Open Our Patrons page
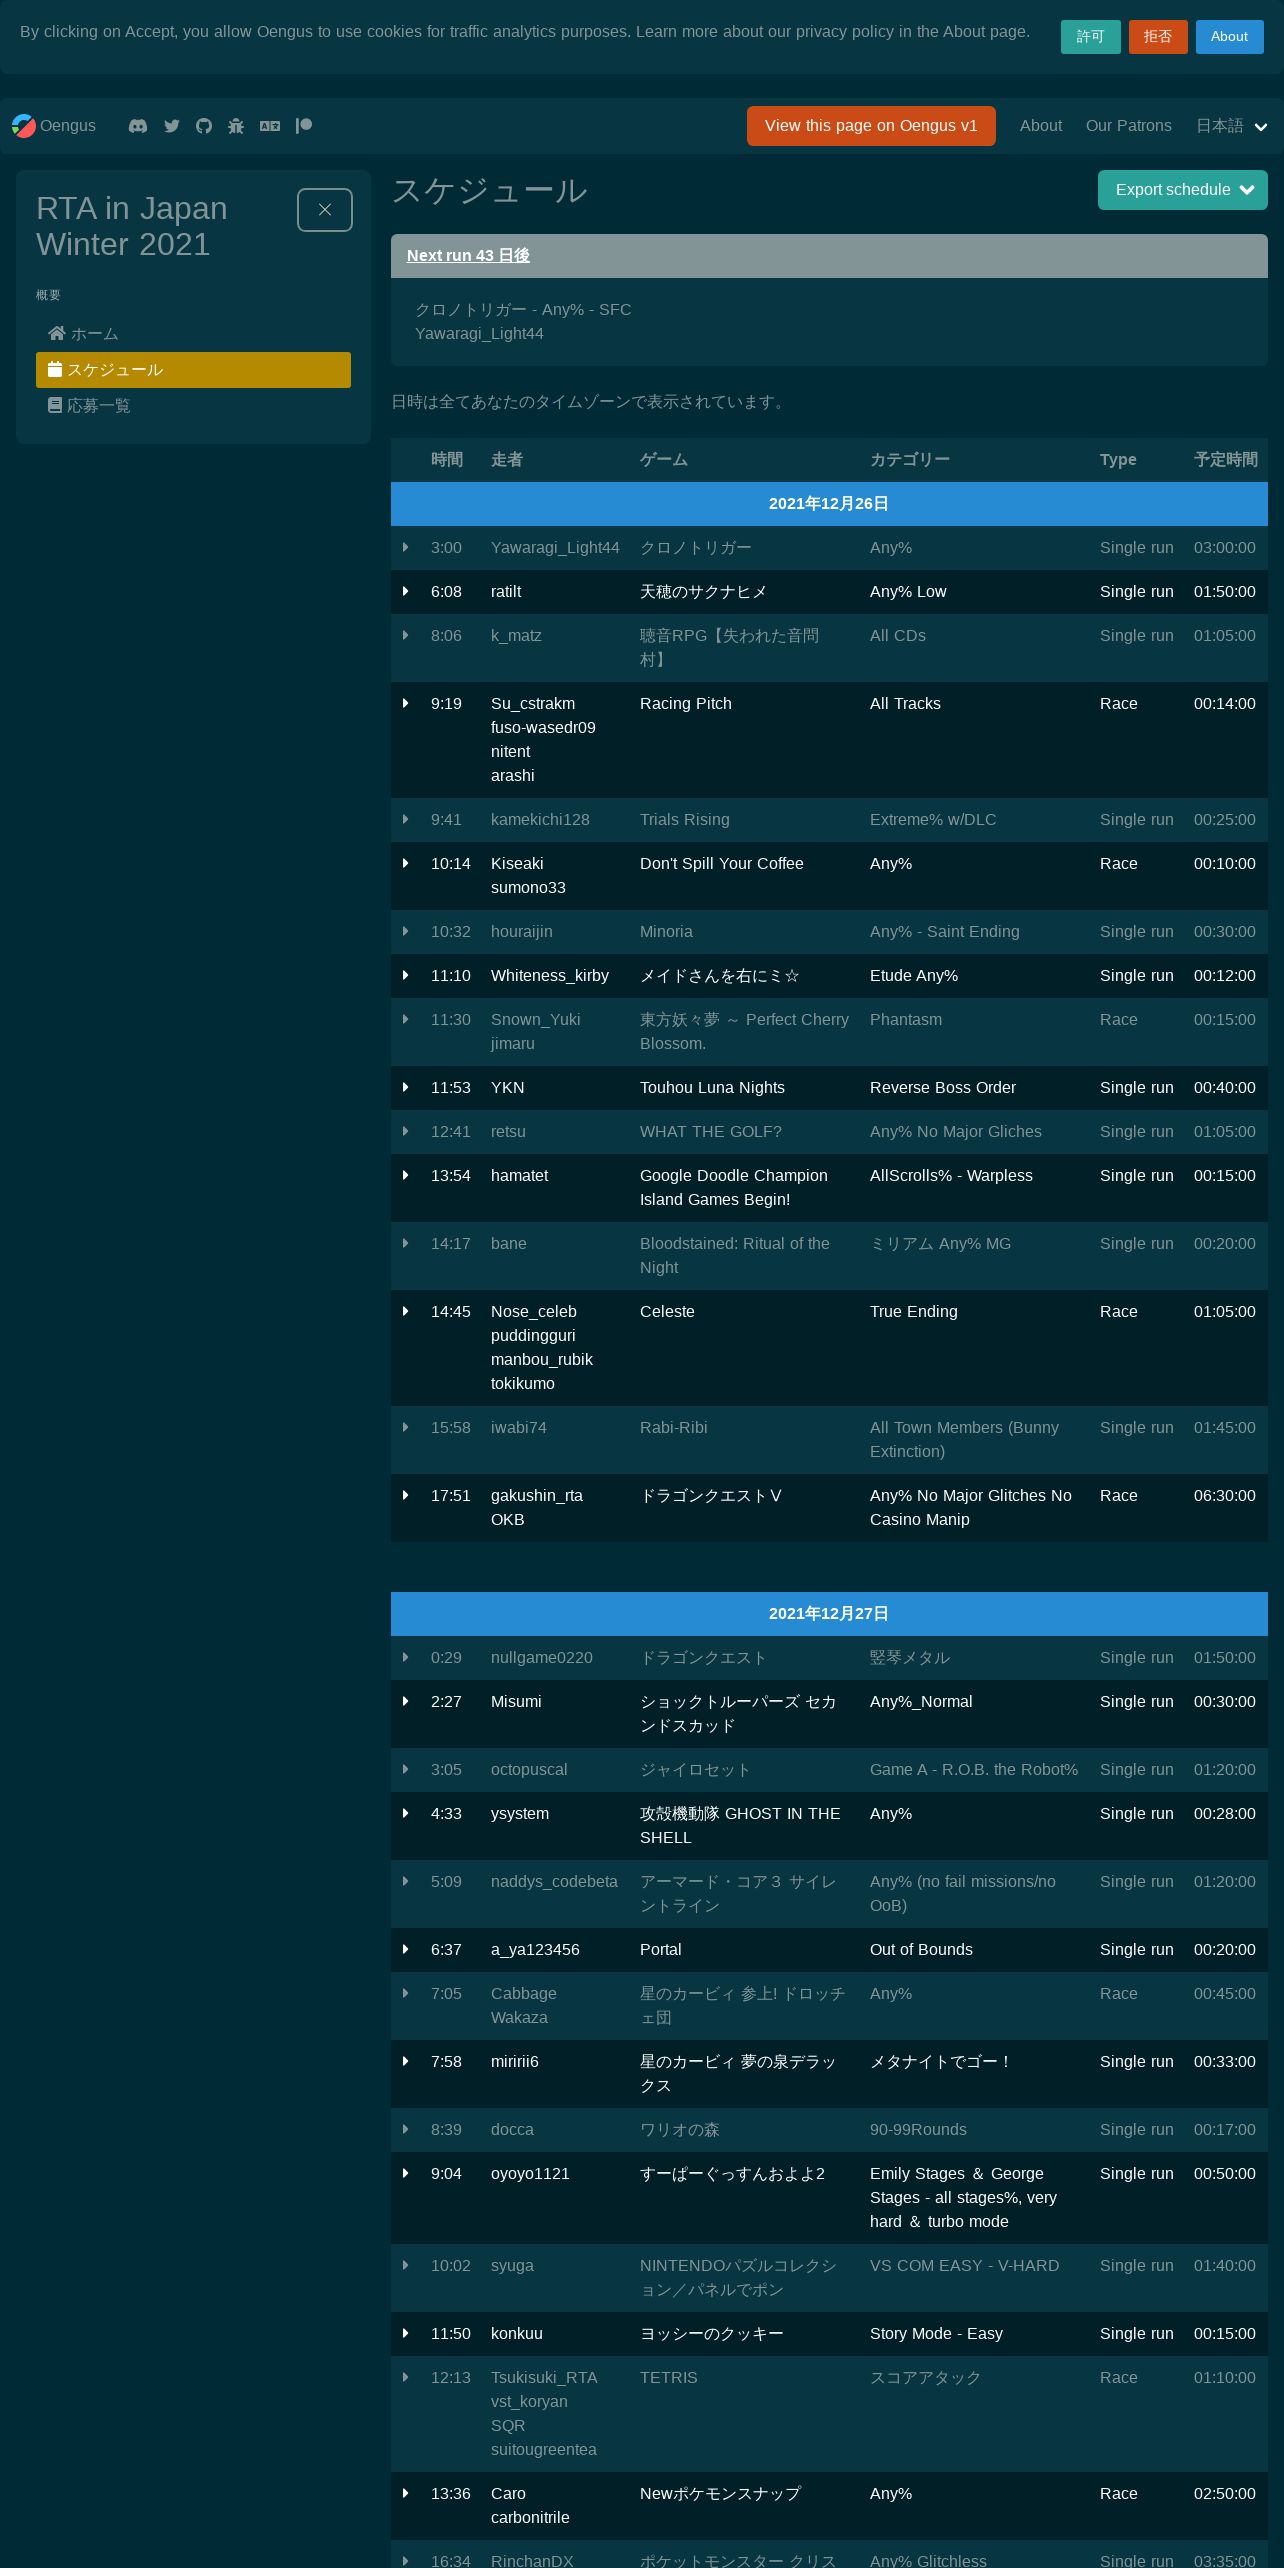Screen dimensions: 1284x2568 point(1129,126)
